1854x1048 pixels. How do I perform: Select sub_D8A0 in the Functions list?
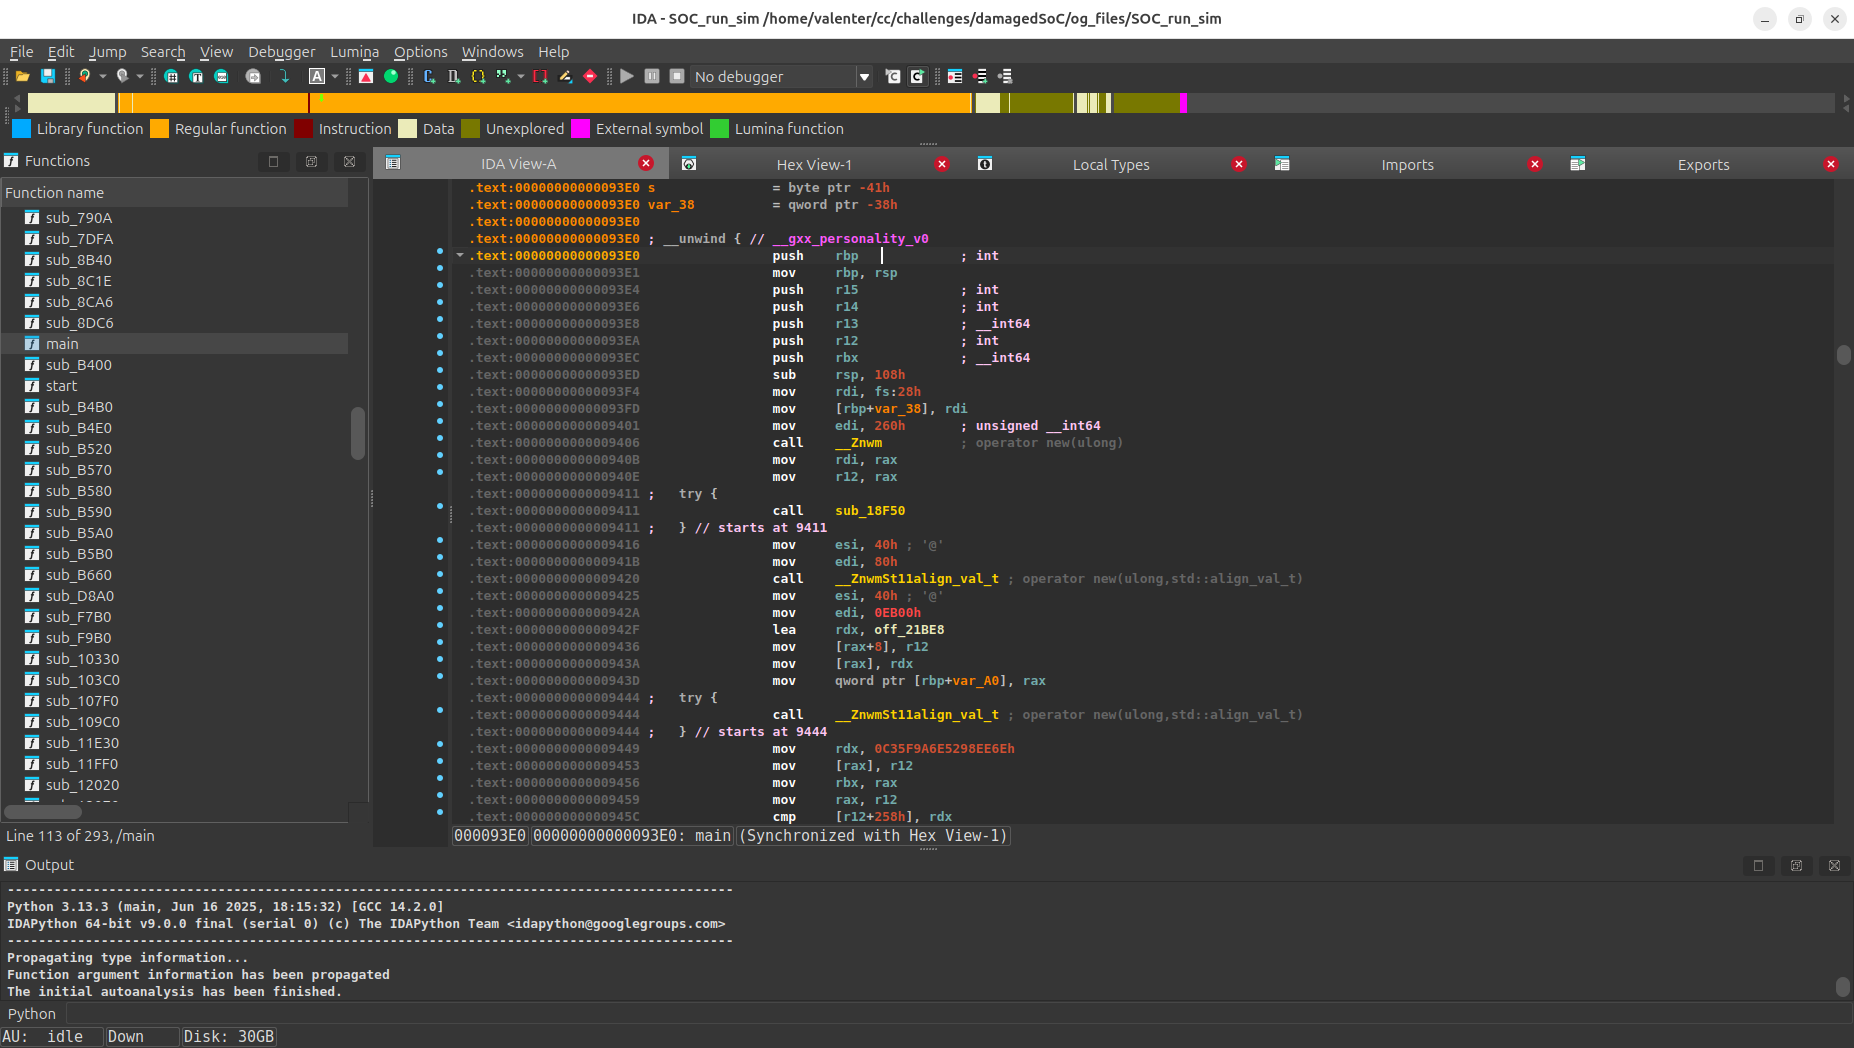pos(175,596)
